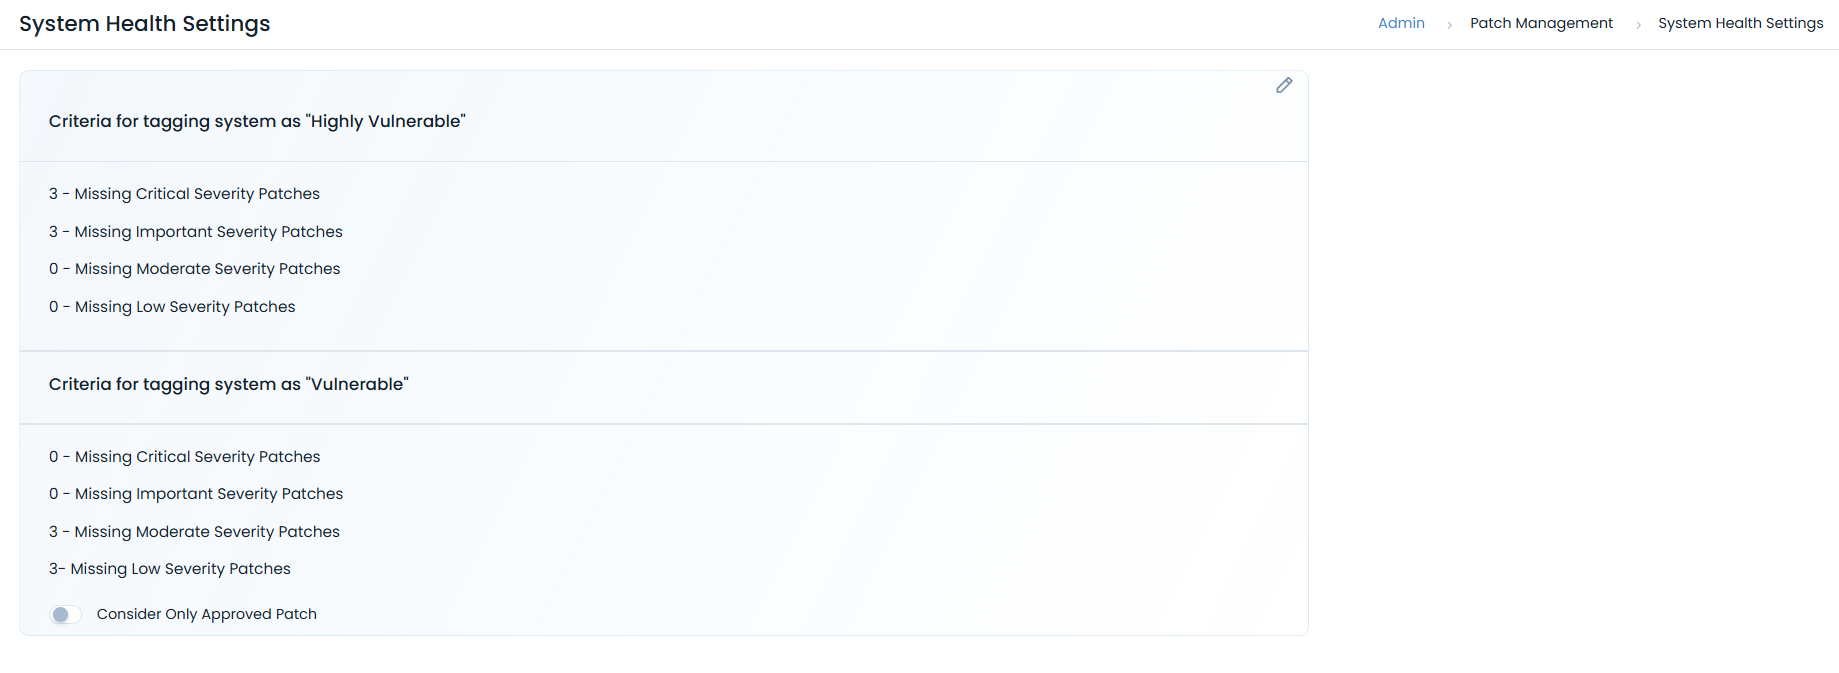Click Missing Moderate Severity Patches row on top section
This screenshot has height=673, width=1839.
[194, 268]
